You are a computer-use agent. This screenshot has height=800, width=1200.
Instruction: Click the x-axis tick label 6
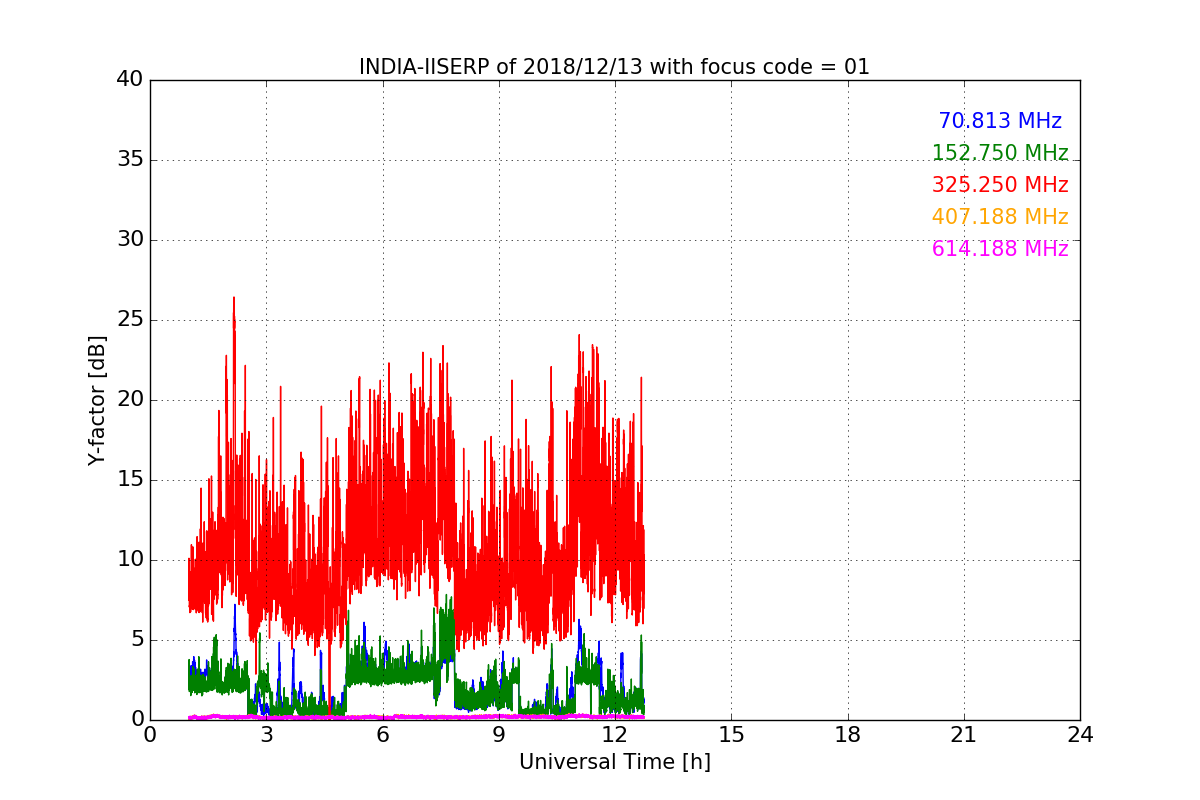[x=382, y=734]
